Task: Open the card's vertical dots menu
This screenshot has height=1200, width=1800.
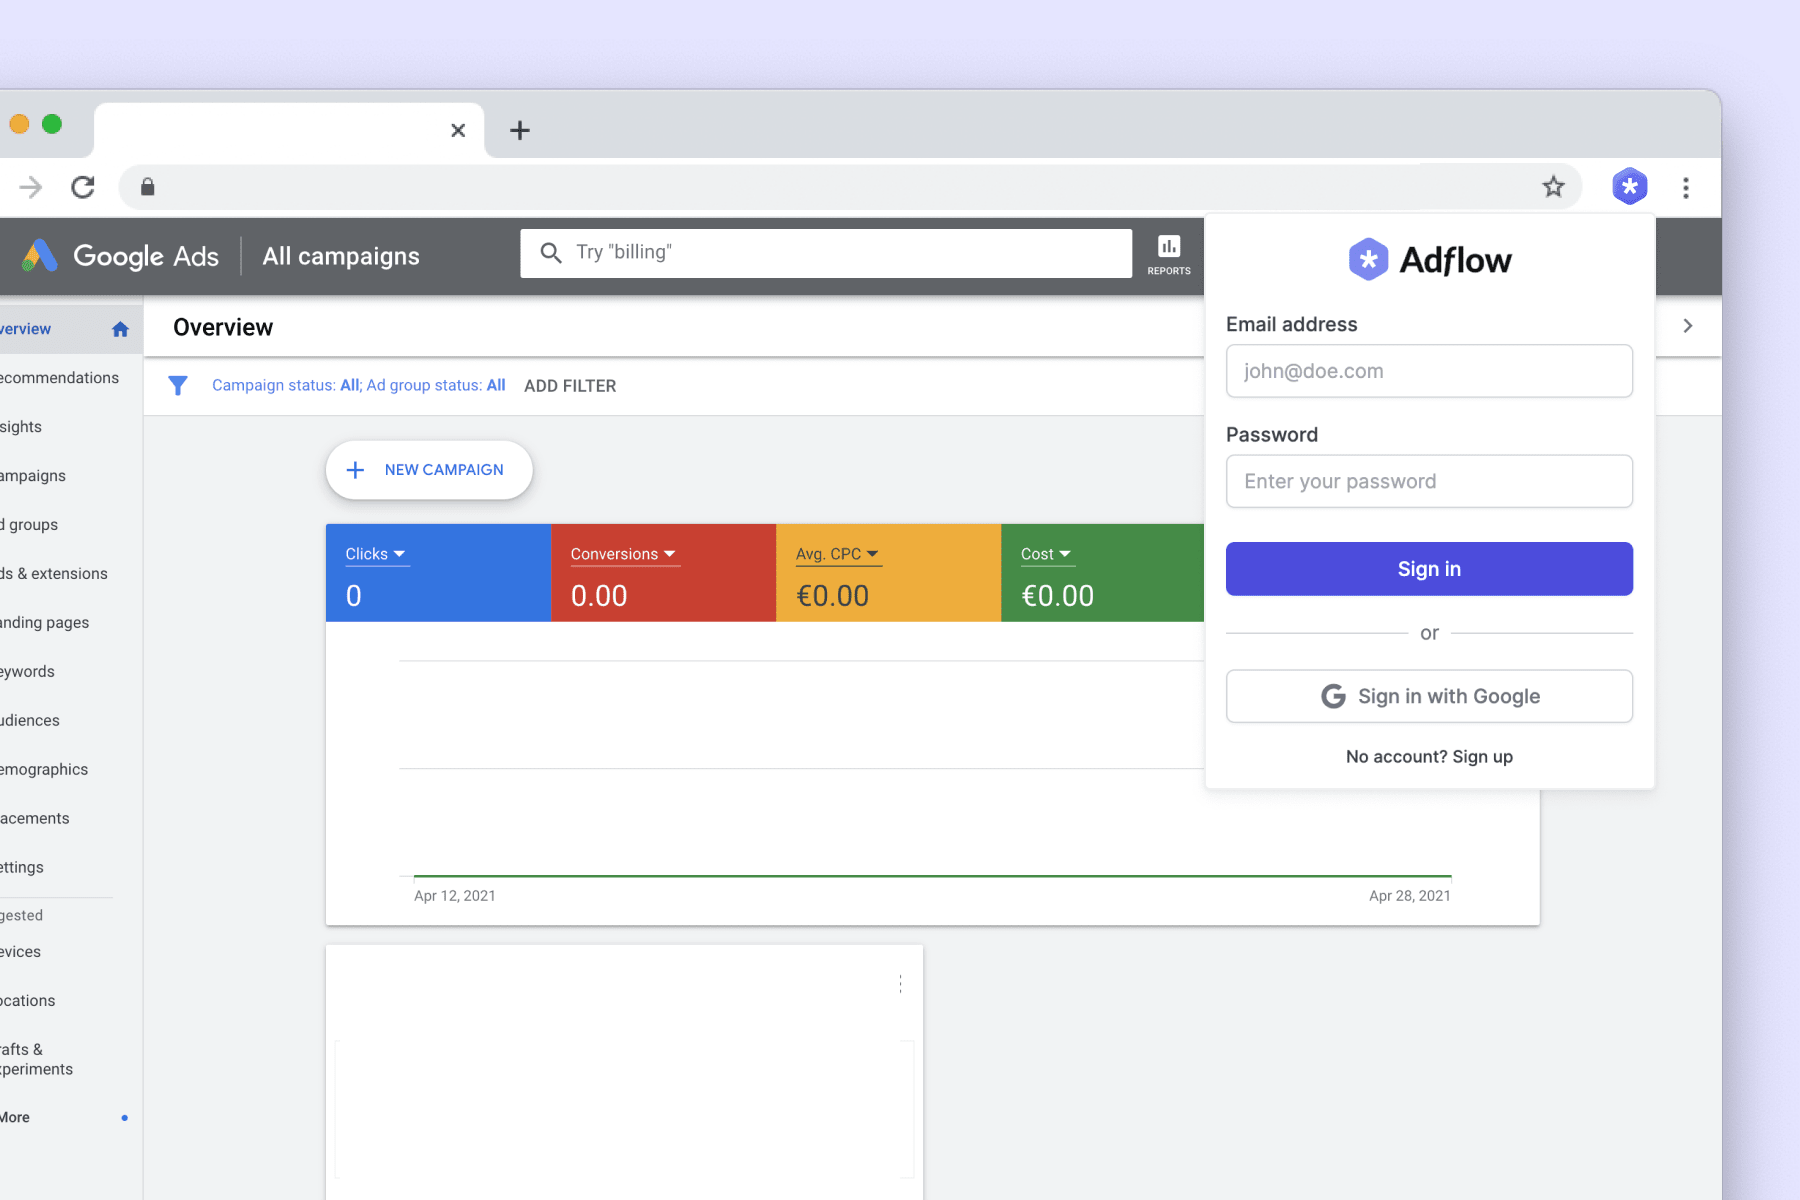Action: (x=900, y=984)
